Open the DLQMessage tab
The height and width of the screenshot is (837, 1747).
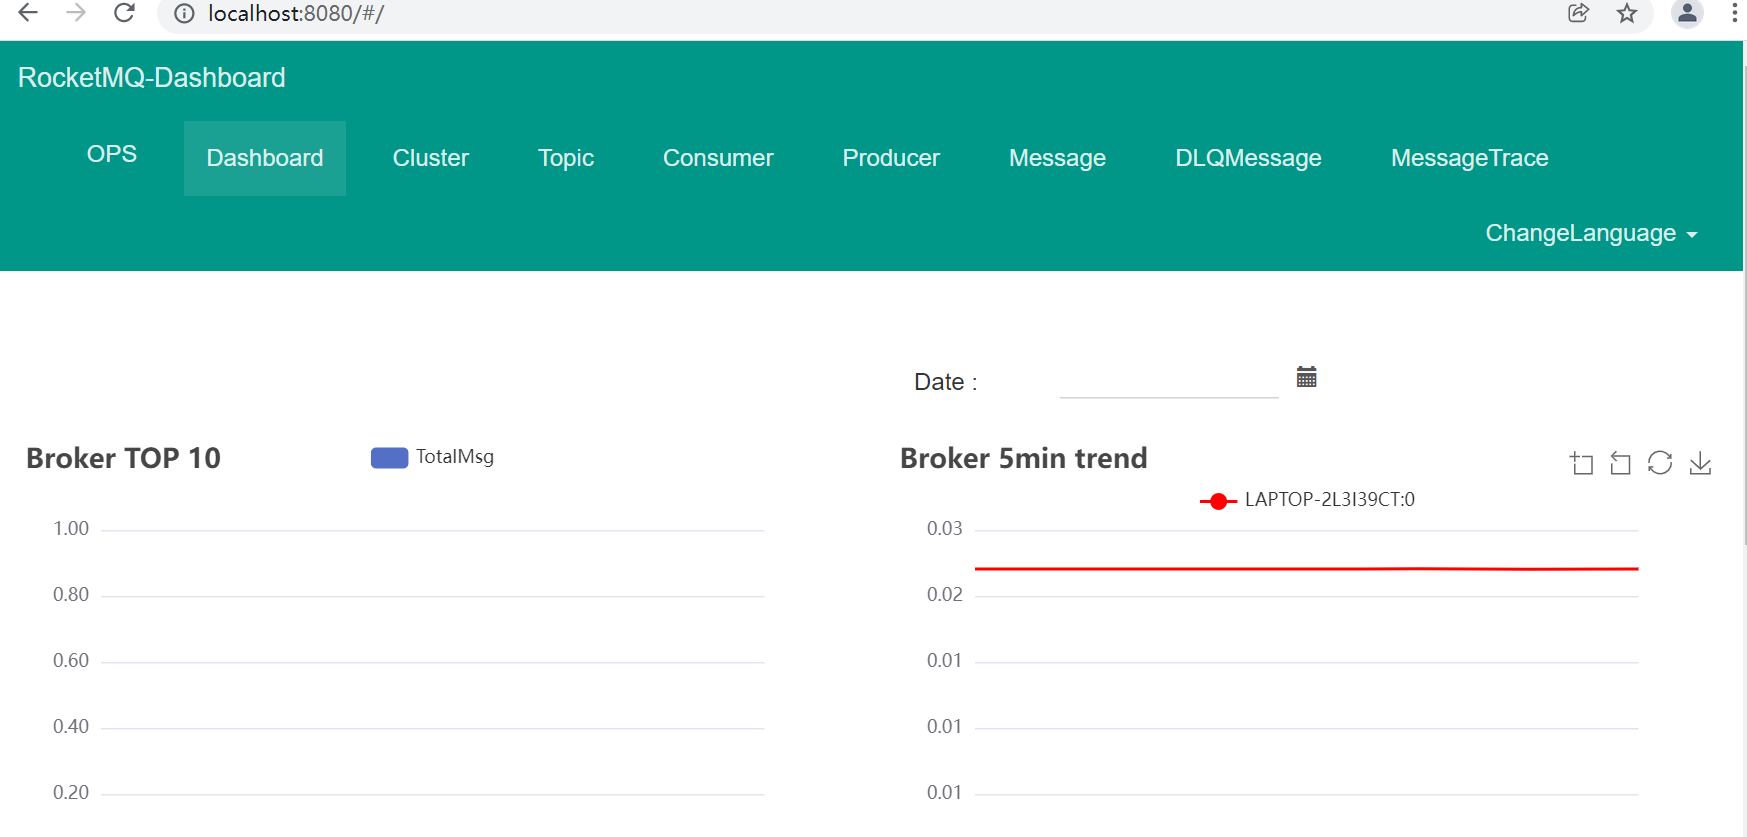point(1248,158)
